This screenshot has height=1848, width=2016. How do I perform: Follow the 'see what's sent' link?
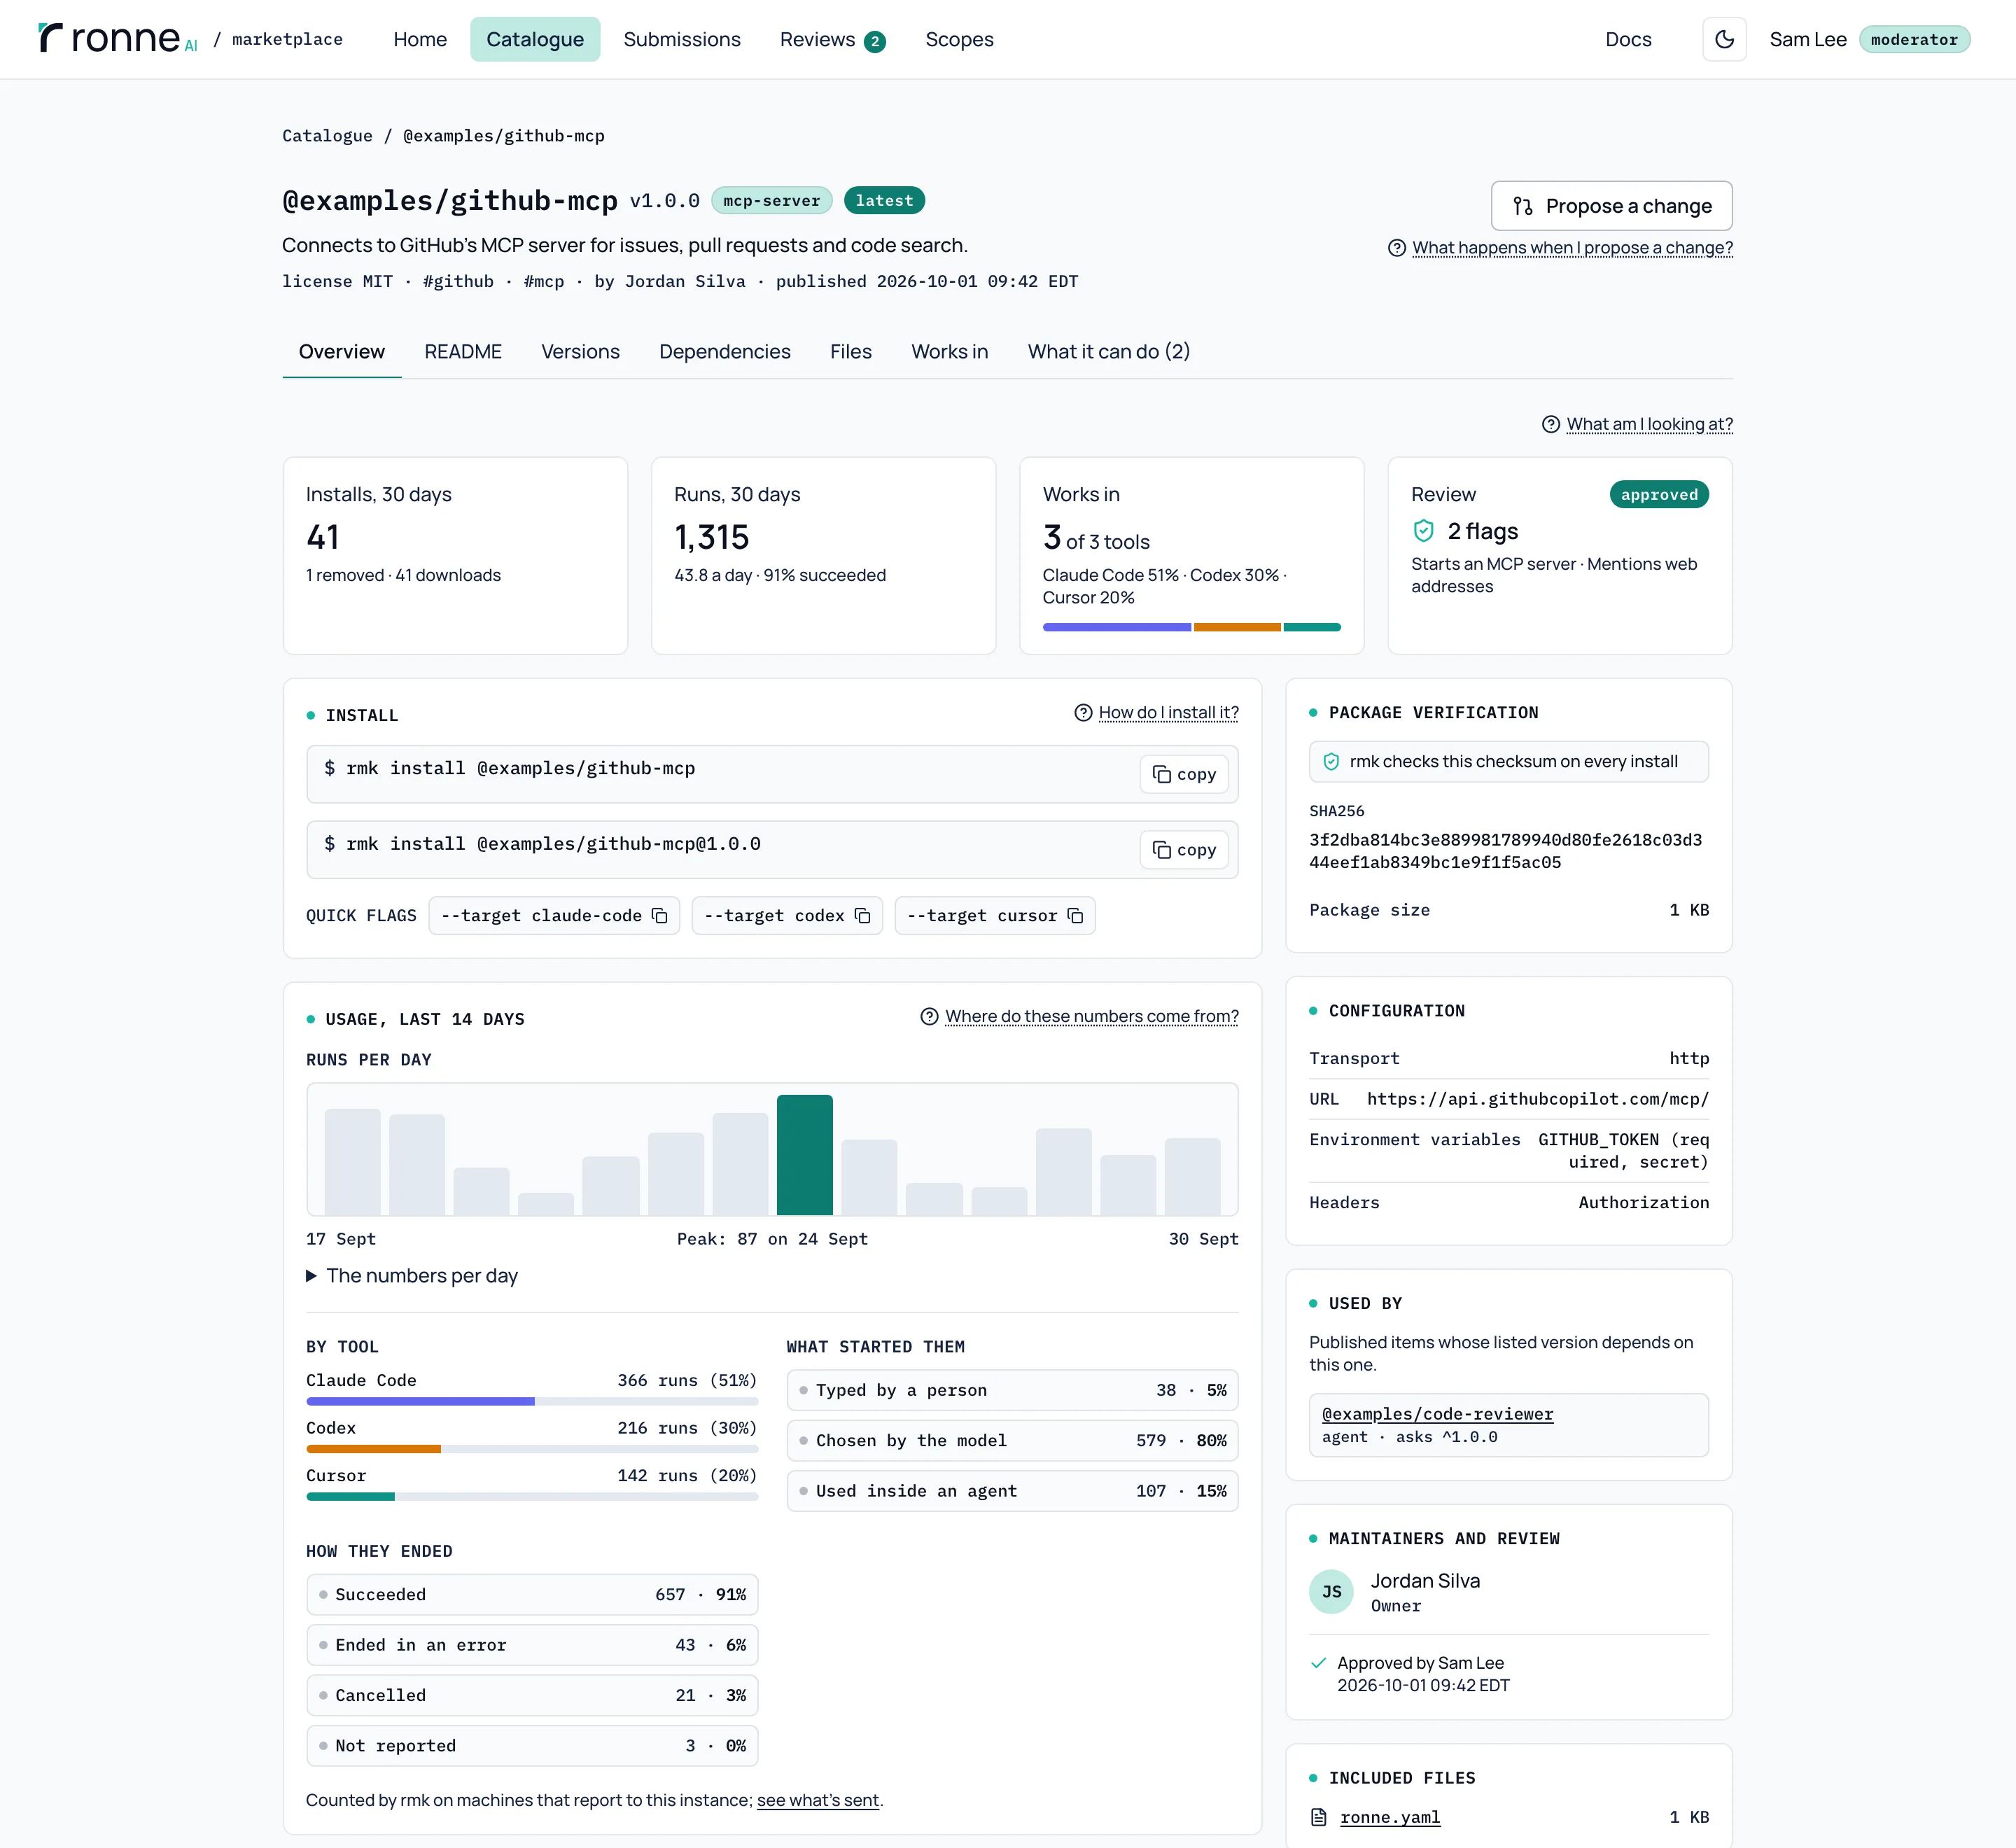[818, 1800]
